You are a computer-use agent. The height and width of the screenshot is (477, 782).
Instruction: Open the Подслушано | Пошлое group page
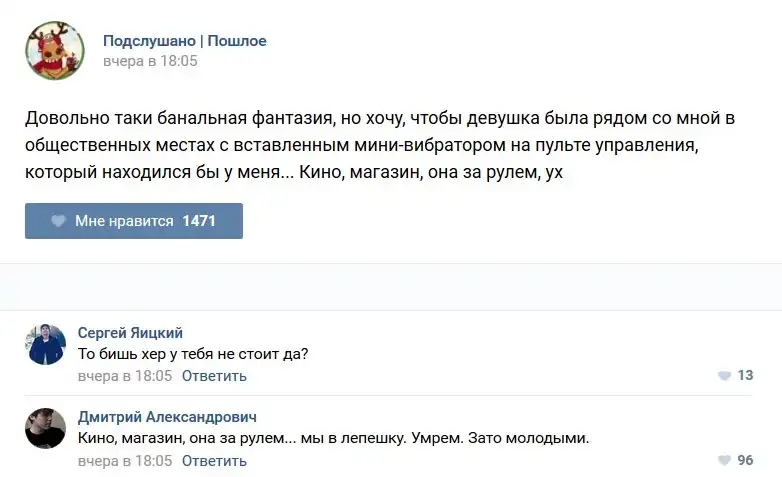coord(184,41)
